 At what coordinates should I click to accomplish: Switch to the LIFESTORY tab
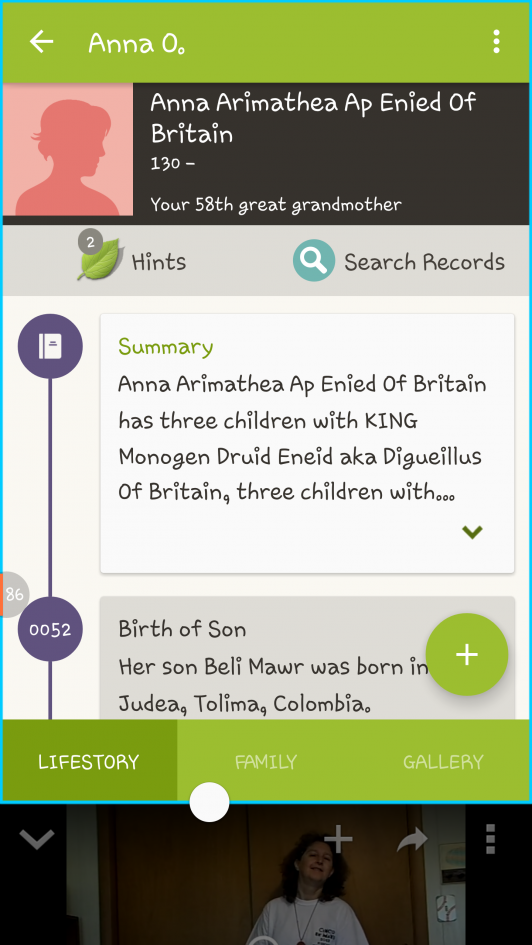point(89,761)
